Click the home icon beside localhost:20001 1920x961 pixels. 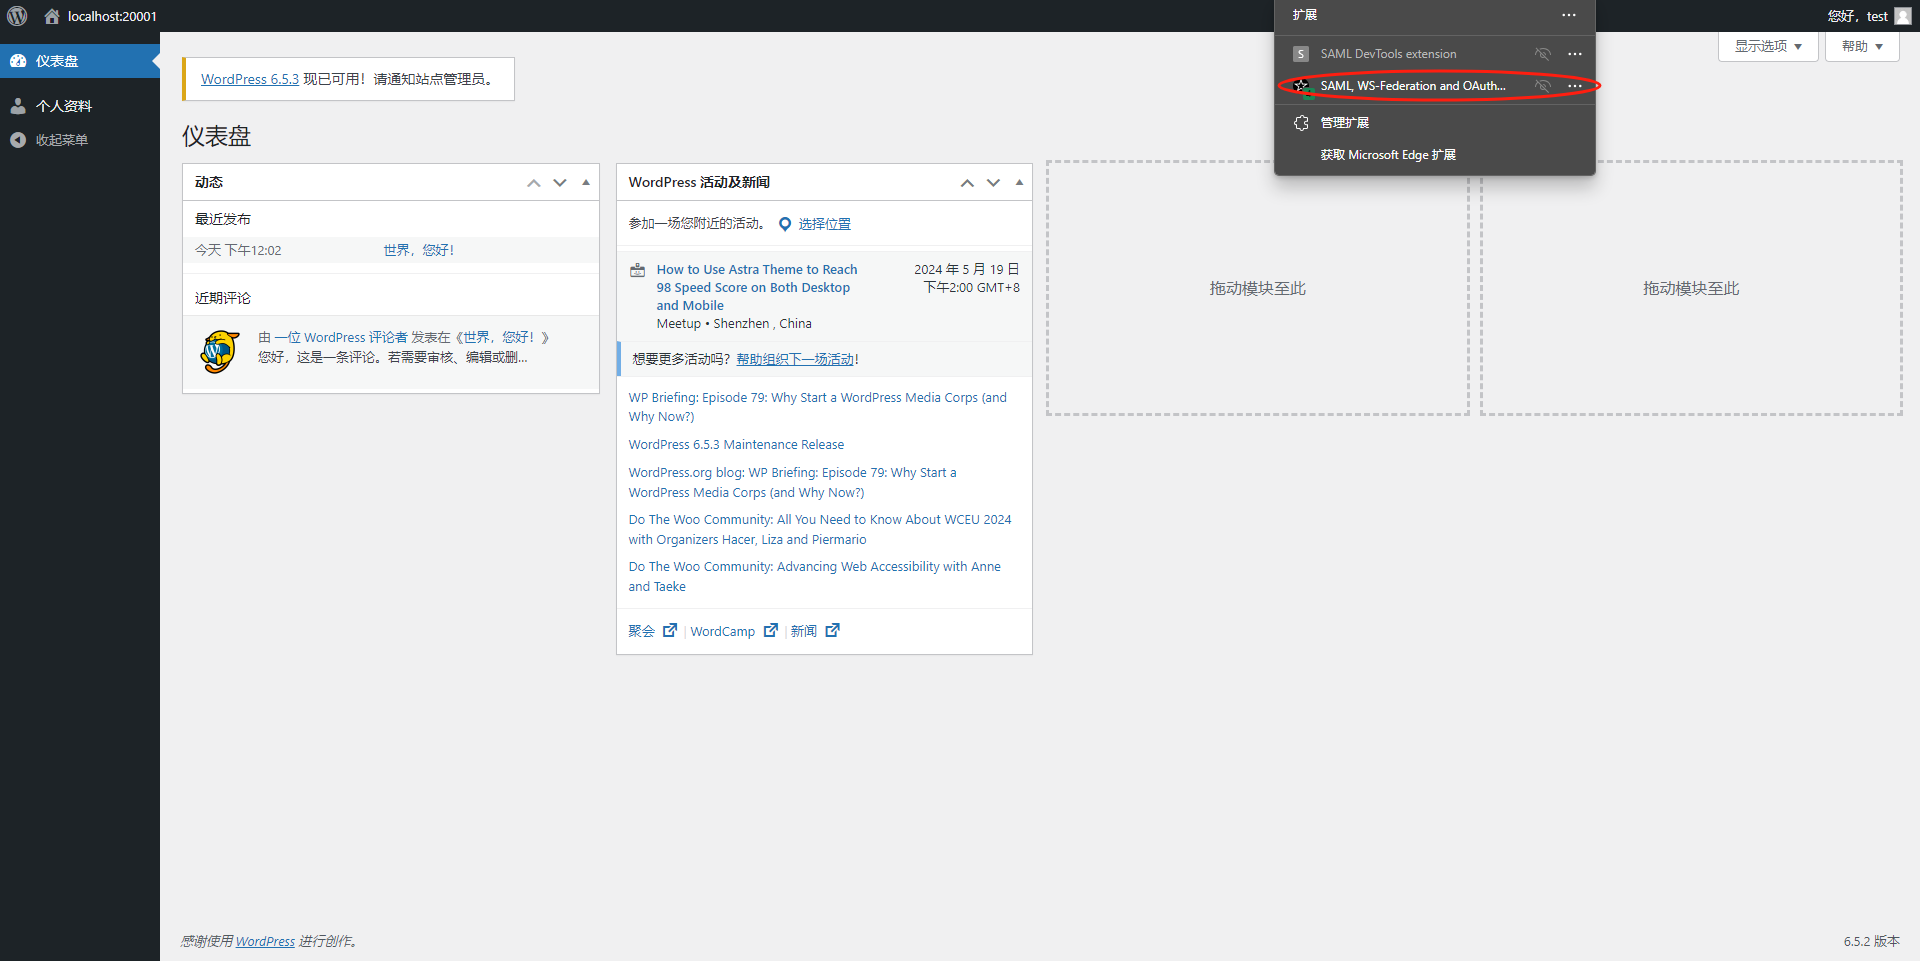coord(52,16)
